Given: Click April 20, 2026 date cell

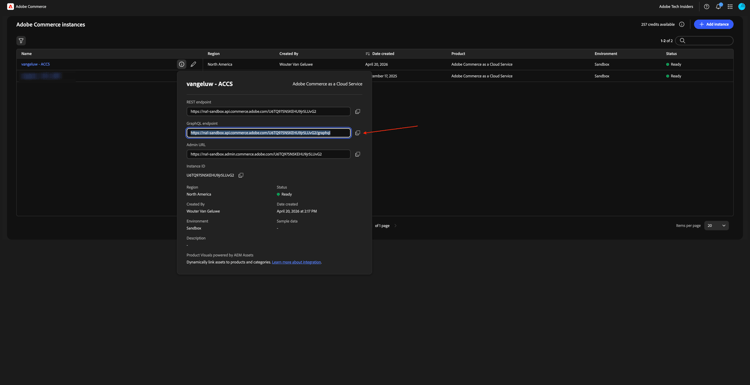Looking at the screenshot, I should [x=377, y=64].
